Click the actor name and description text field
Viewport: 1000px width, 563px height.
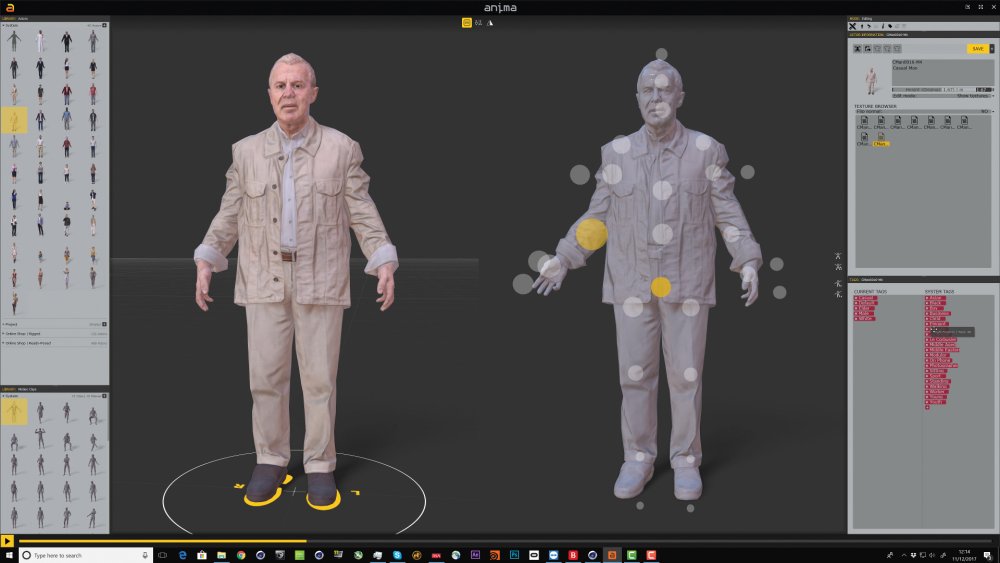(x=943, y=72)
